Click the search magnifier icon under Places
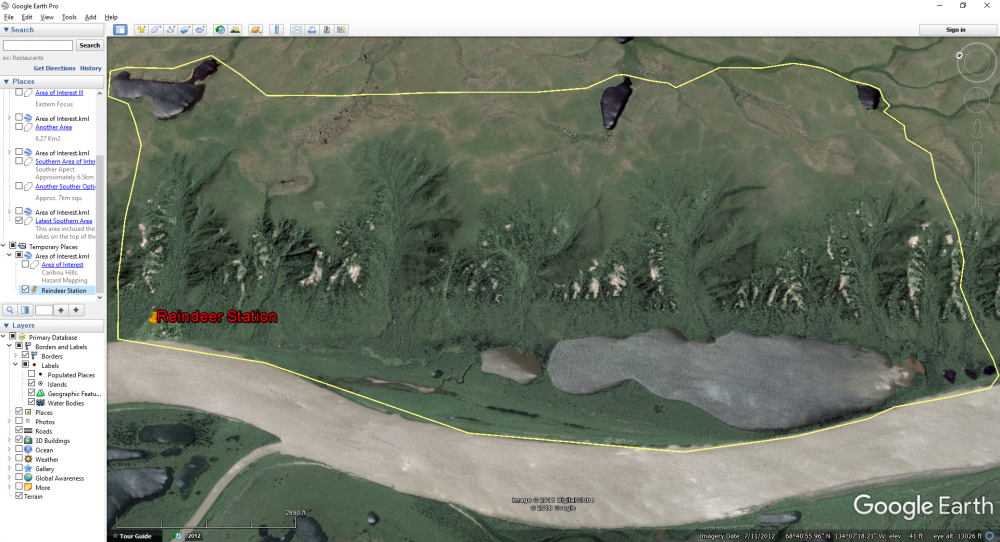 pyautogui.click(x=10, y=310)
